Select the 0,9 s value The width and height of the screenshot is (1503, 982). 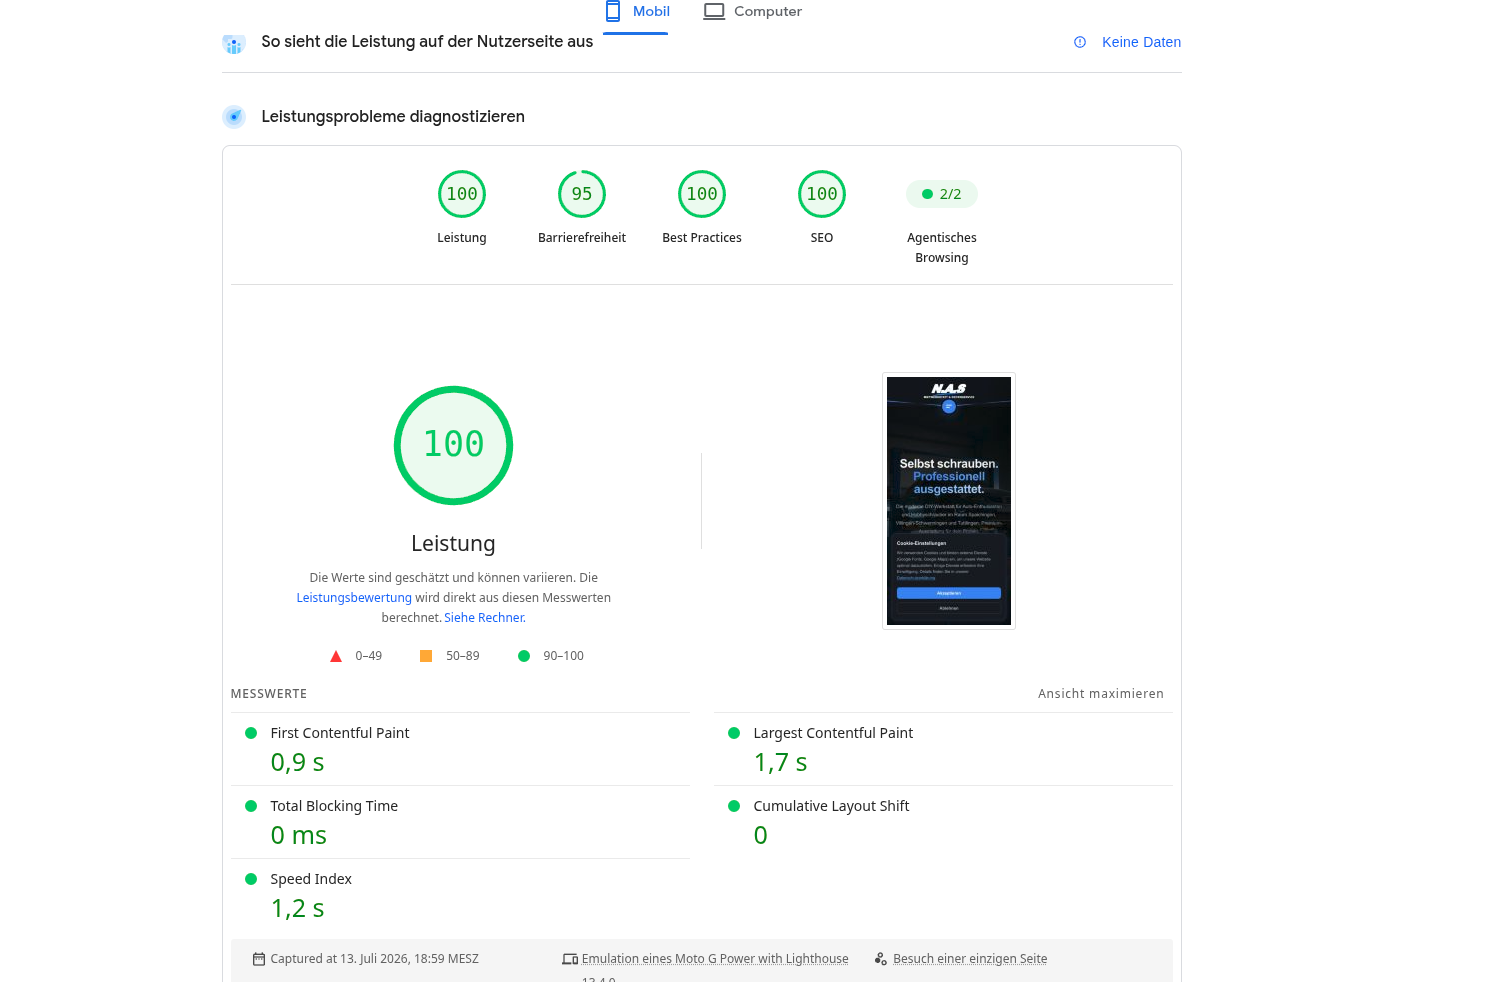[x=298, y=762]
